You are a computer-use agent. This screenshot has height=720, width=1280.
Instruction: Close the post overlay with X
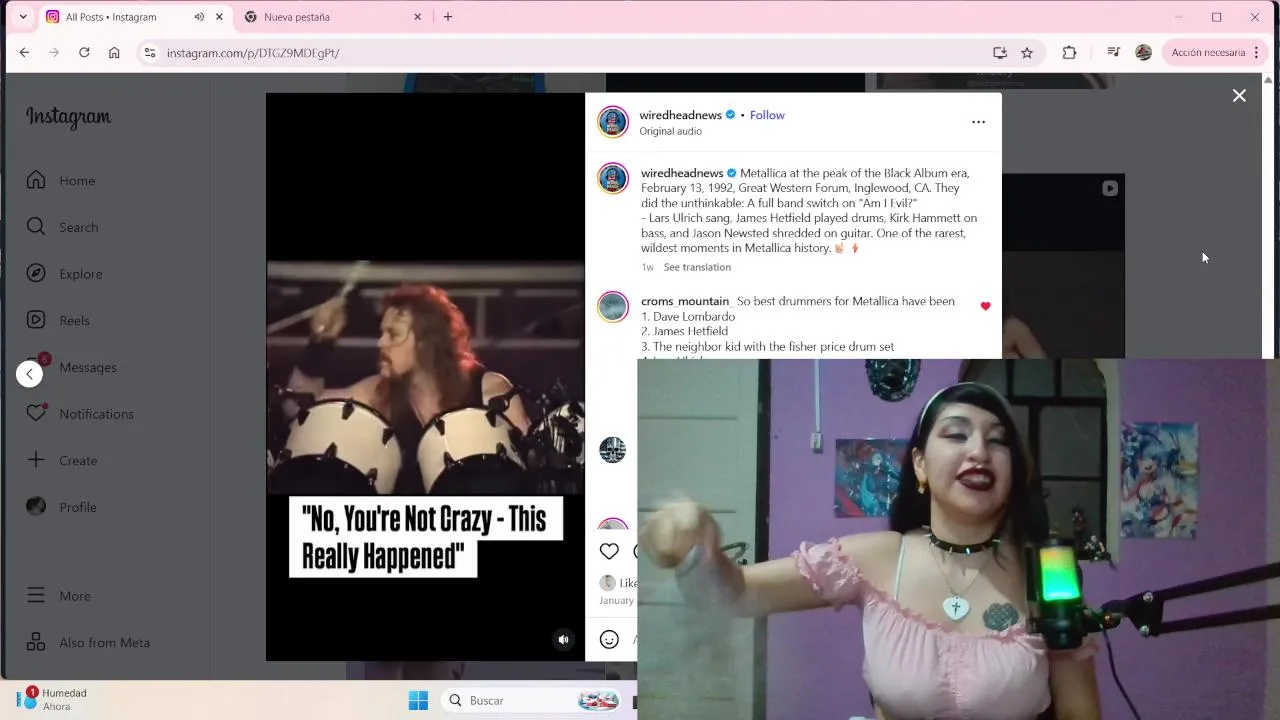pyautogui.click(x=1239, y=96)
